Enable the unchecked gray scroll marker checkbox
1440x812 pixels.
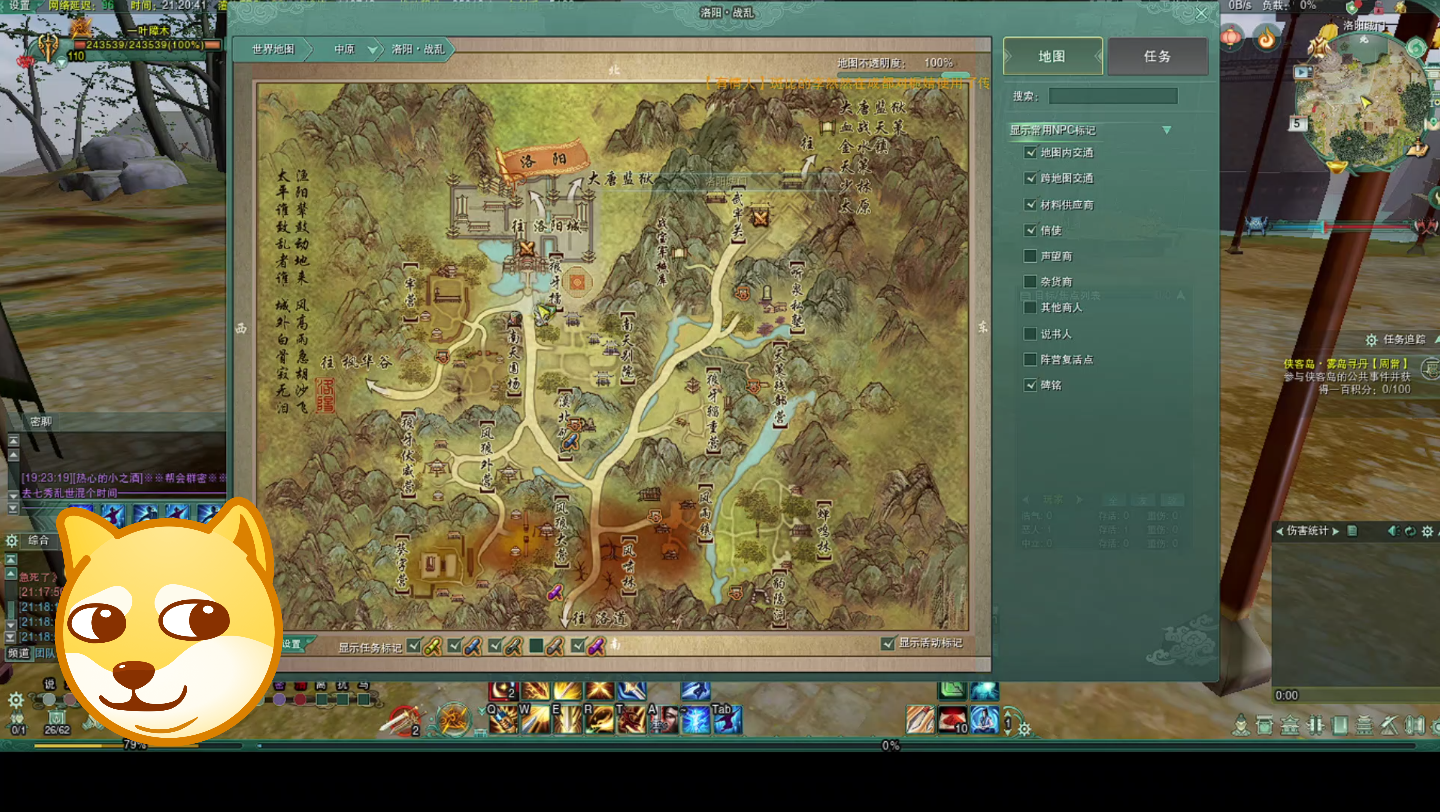[537, 645]
